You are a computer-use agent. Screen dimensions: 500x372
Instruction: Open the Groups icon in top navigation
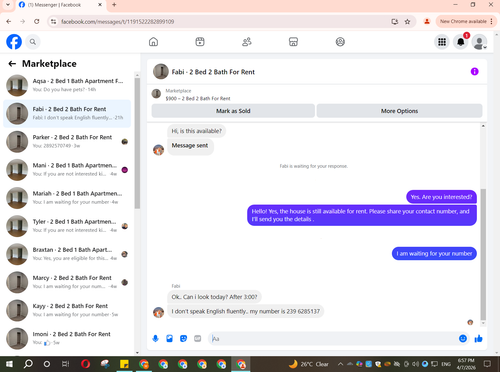point(340,42)
